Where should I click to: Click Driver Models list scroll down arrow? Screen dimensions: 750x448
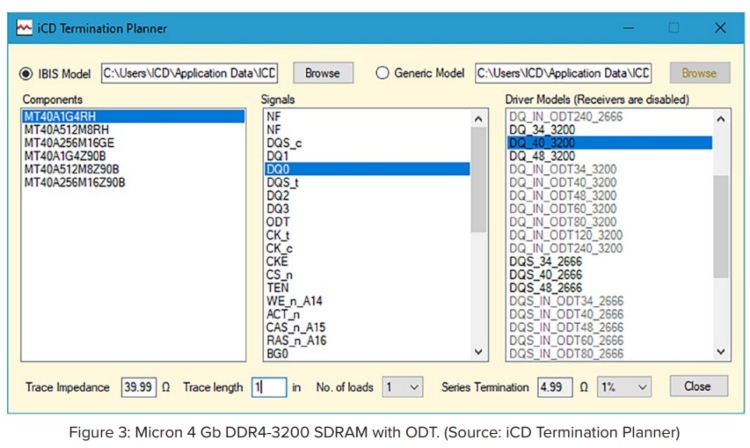tap(721, 352)
